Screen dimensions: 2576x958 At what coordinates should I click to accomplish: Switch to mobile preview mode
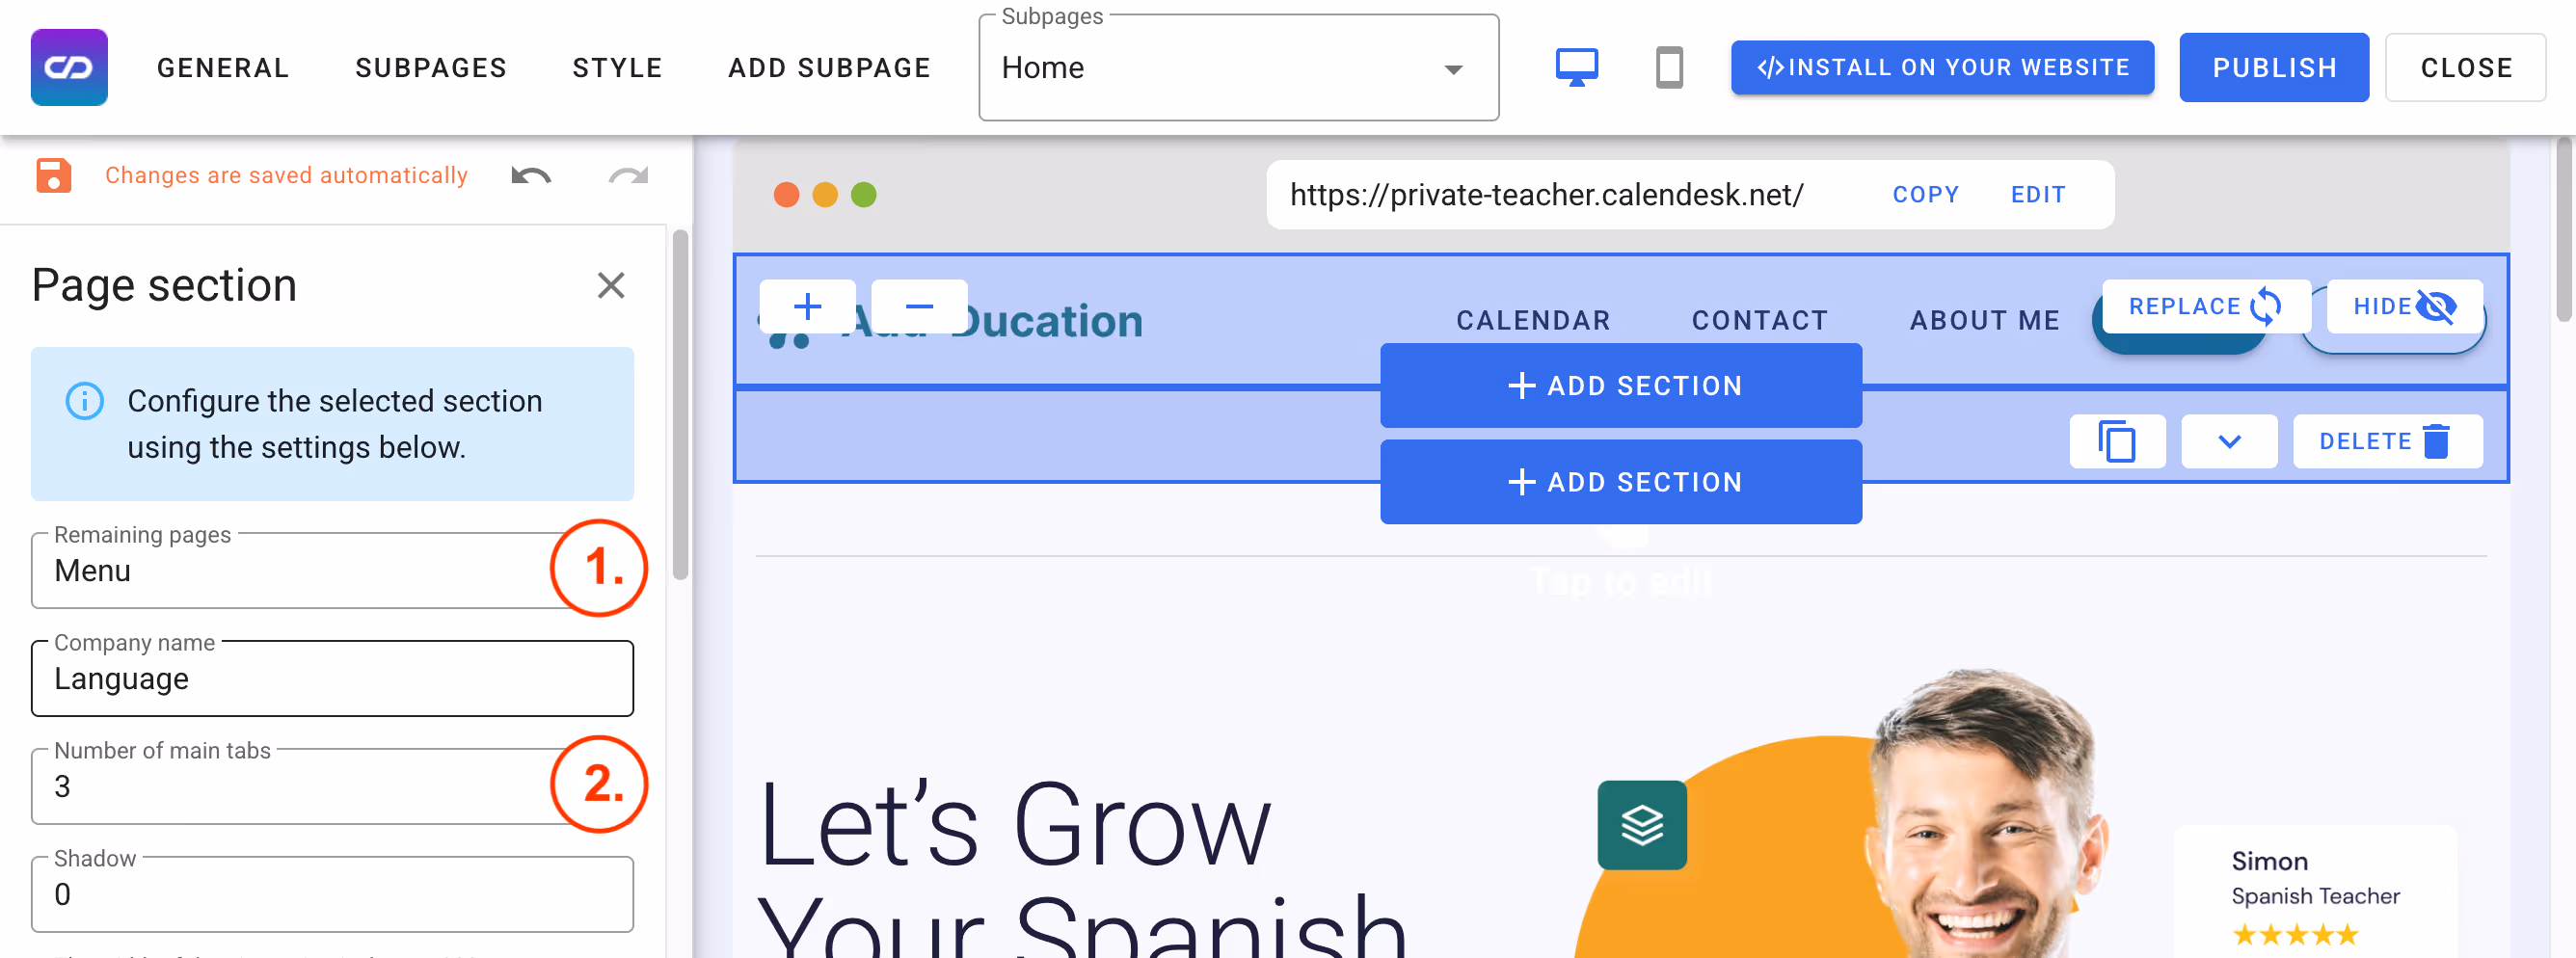coord(1668,67)
